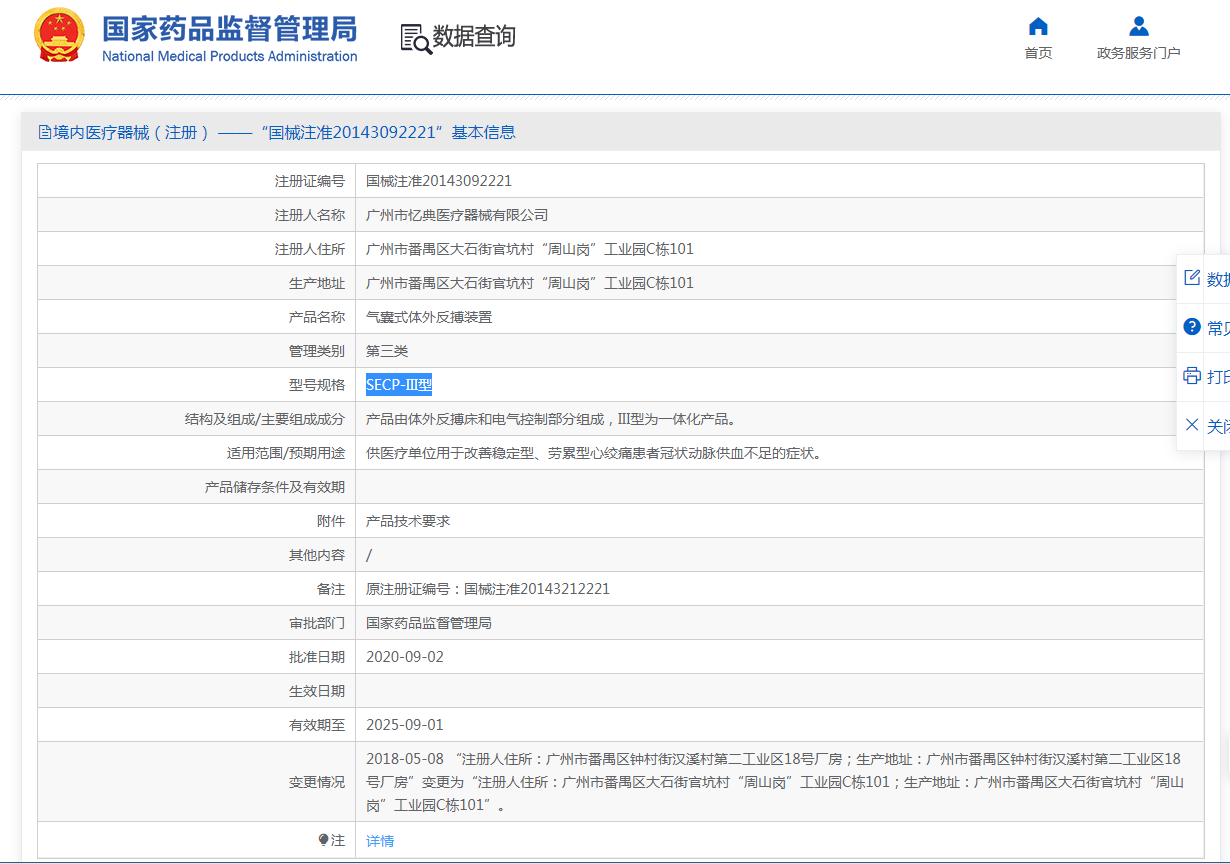Click the document icon before 境内医疗器械
Viewport: 1230px width, 864px height.
tap(44, 132)
